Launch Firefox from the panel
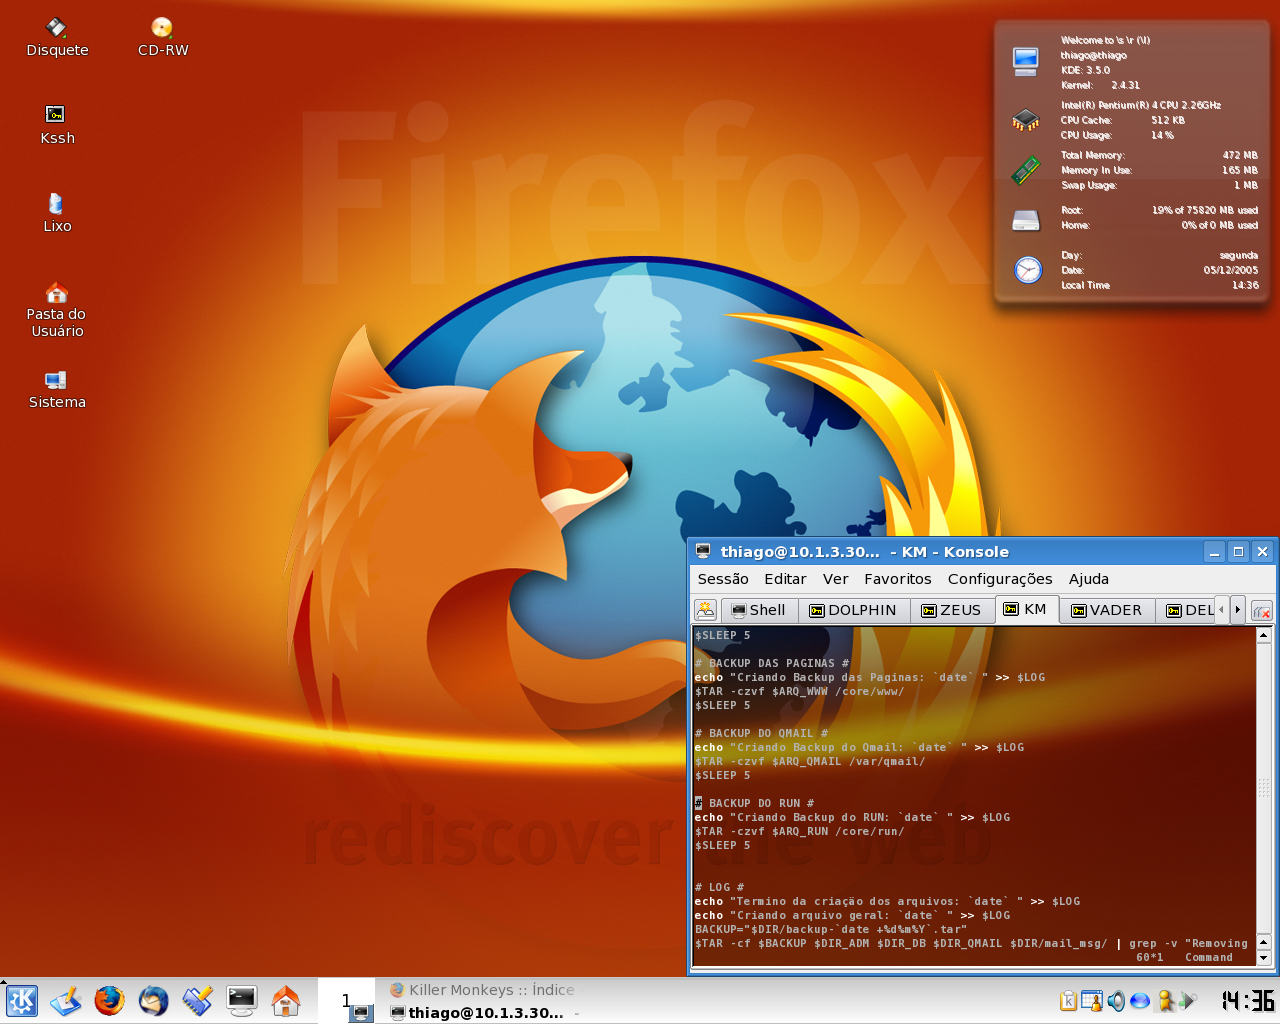This screenshot has height=1024, width=1280. tap(109, 1001)
